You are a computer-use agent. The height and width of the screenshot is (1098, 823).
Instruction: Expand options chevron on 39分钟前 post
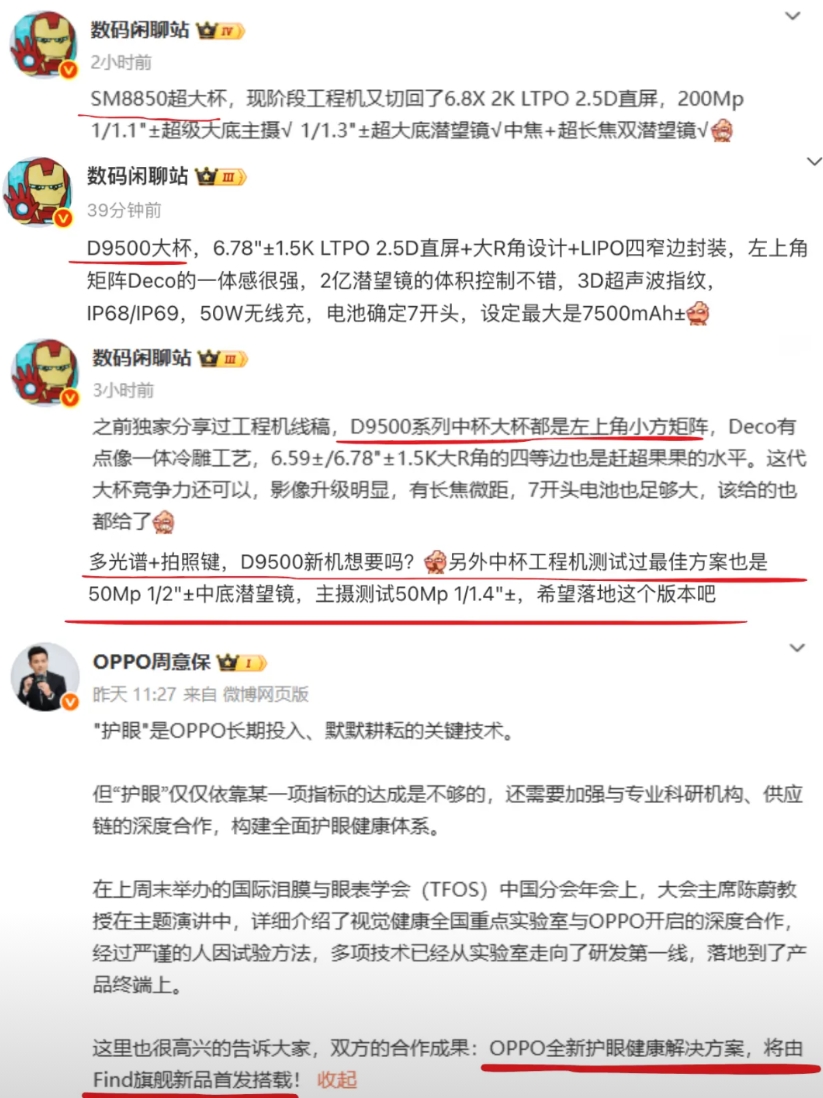coord(813,162)
